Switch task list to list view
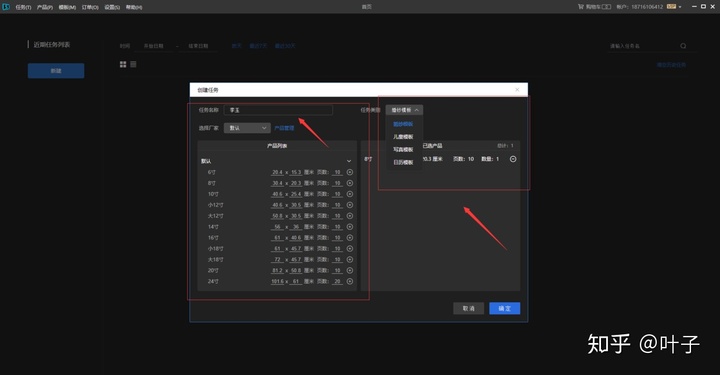Viewport: 720px width, 375px height. (x=133, y=64)
